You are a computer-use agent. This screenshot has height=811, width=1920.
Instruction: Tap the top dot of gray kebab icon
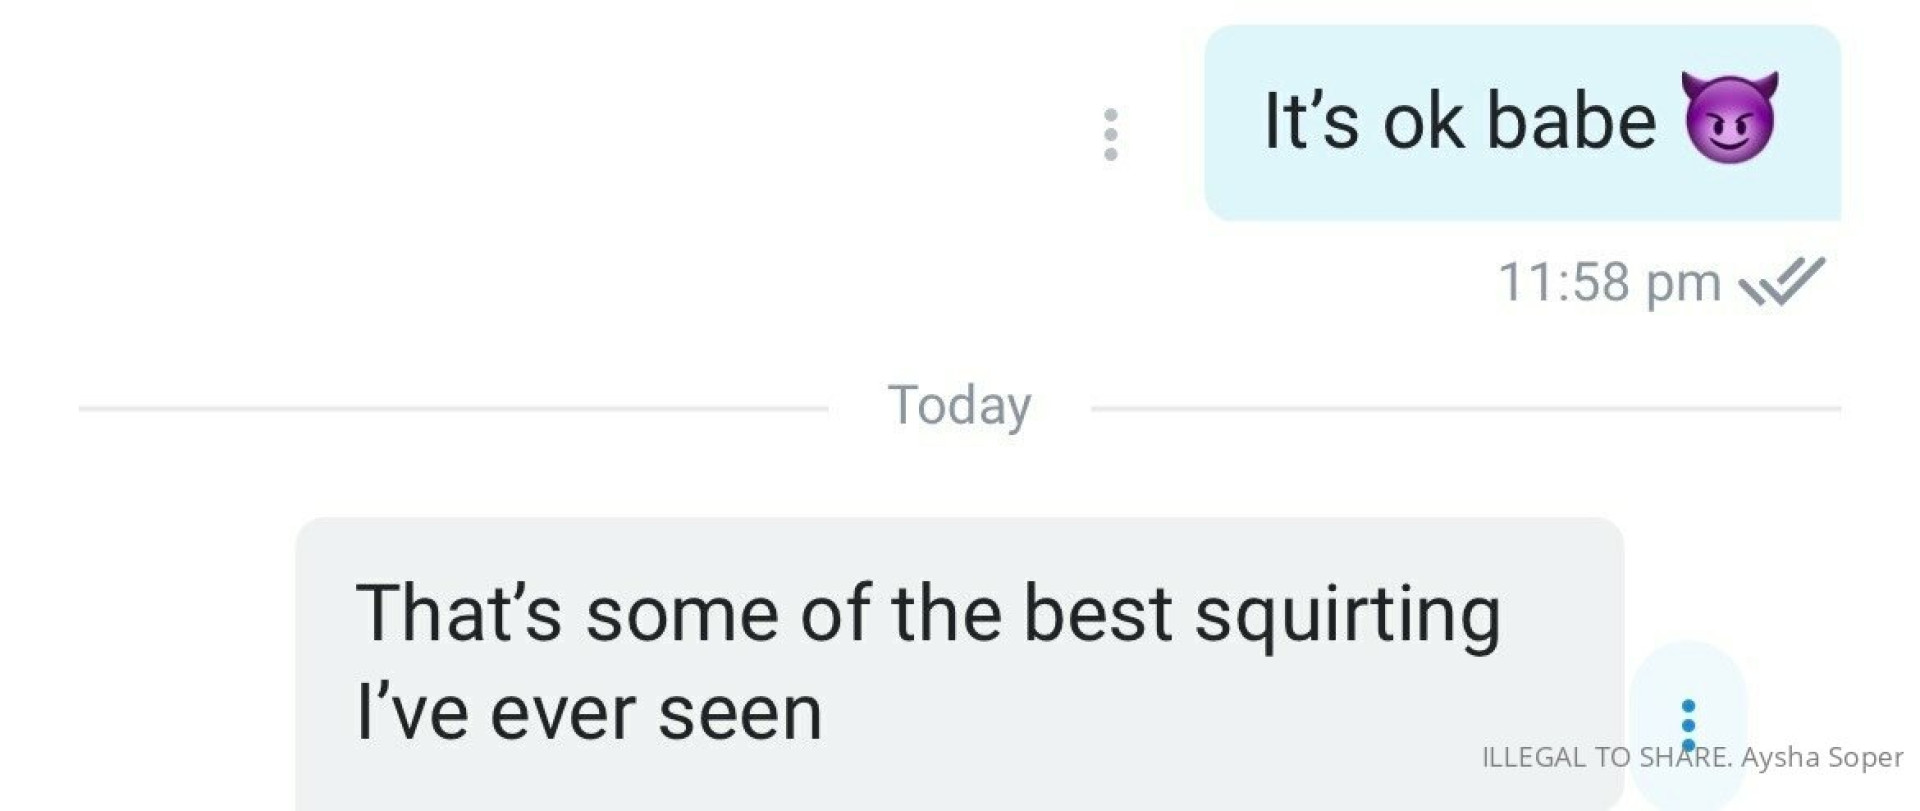point(1110,114)
